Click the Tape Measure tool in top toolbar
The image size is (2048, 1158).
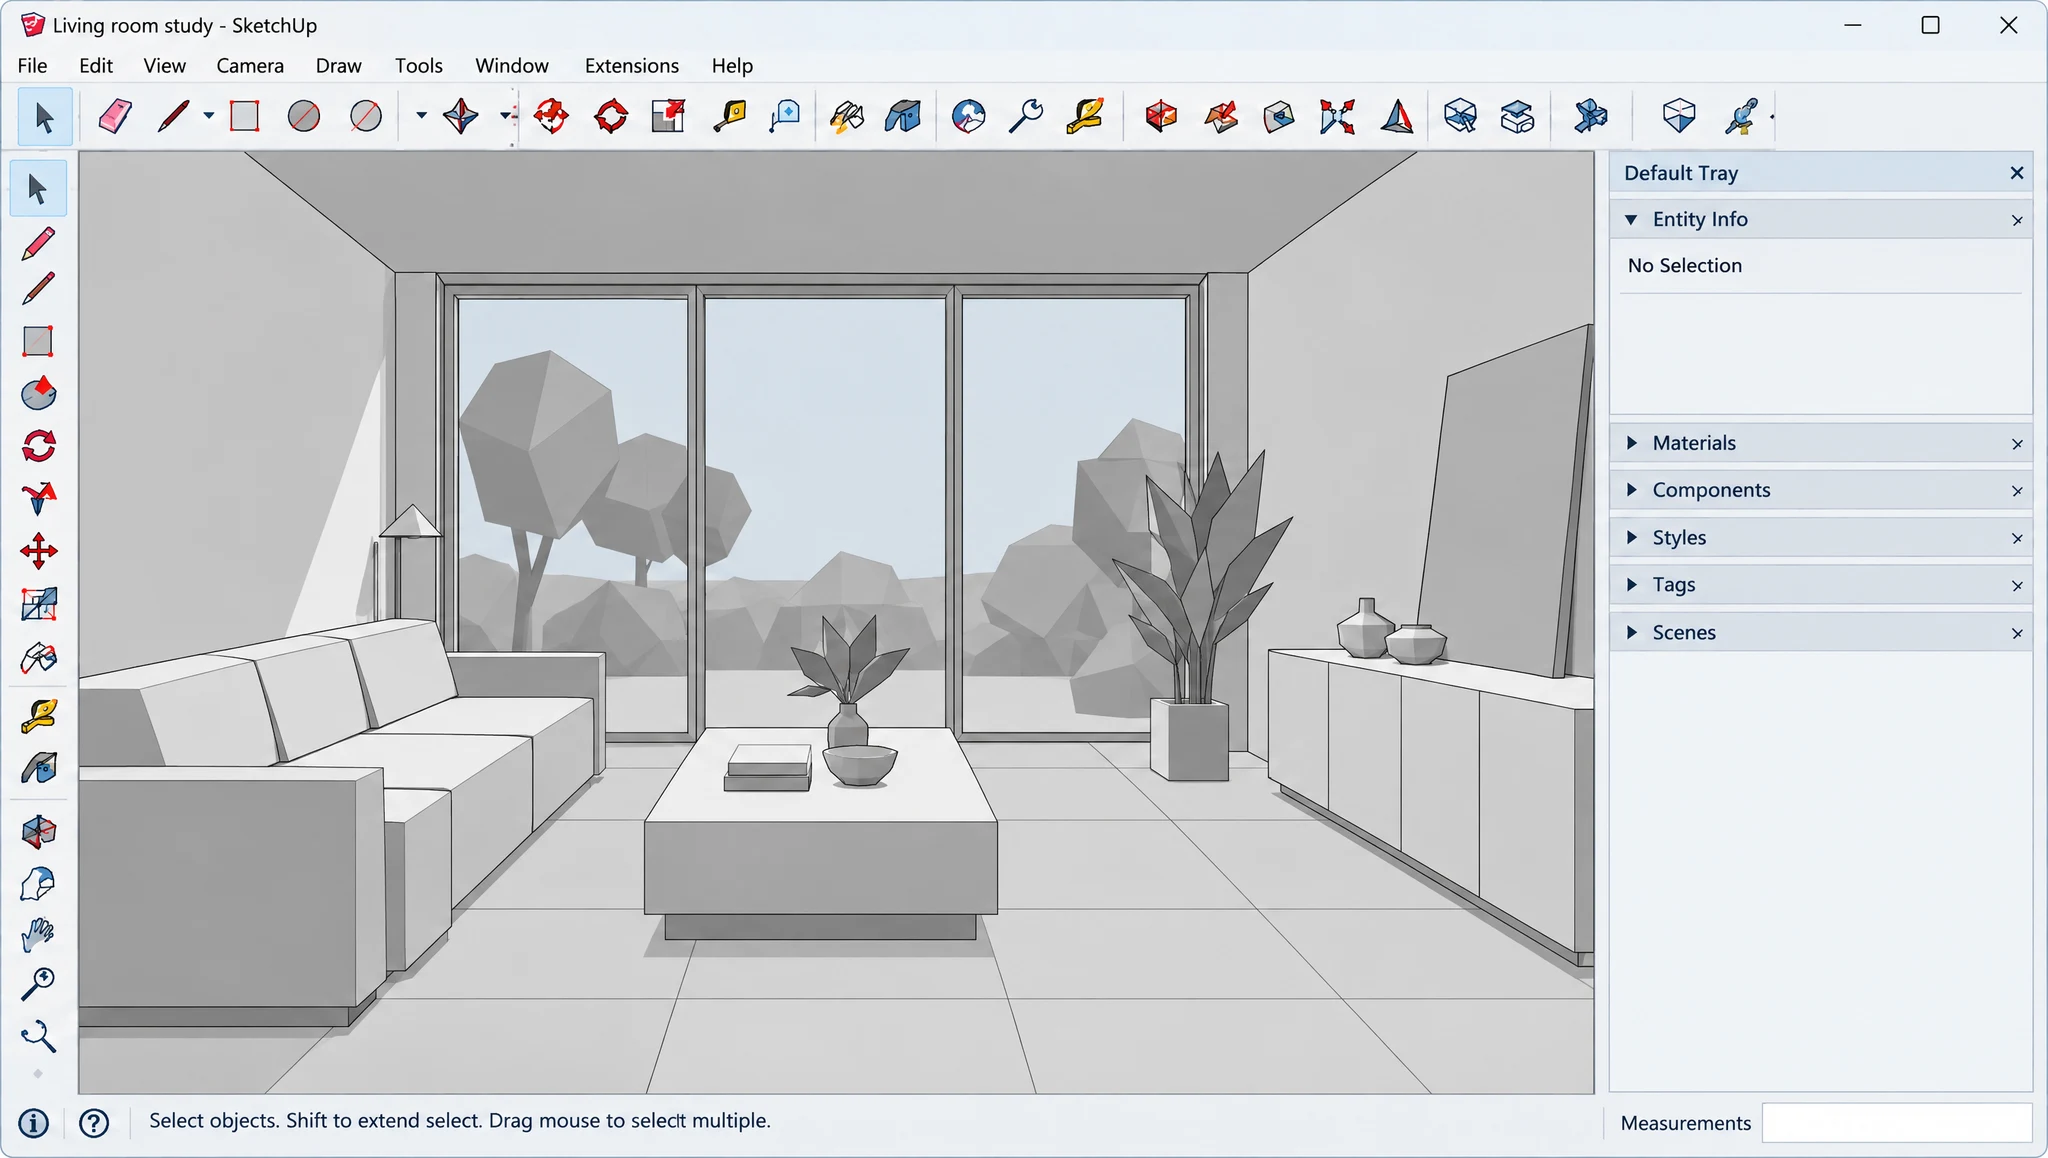730,116
